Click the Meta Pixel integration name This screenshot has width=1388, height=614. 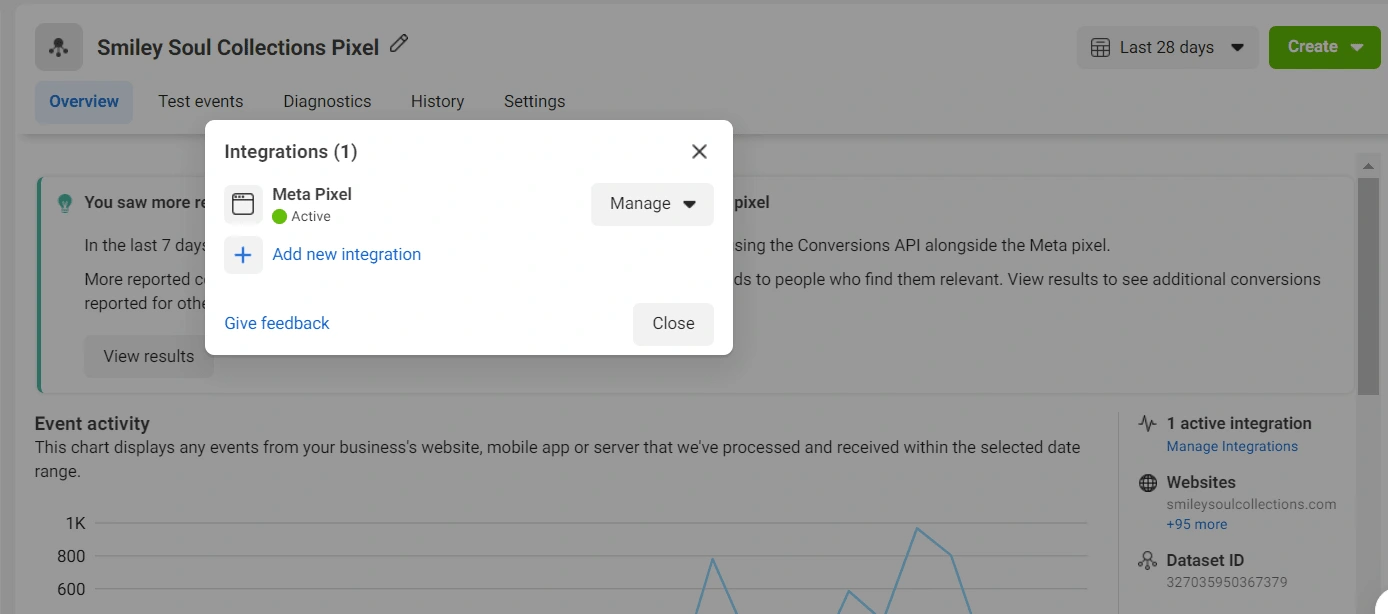pos(312,195)
